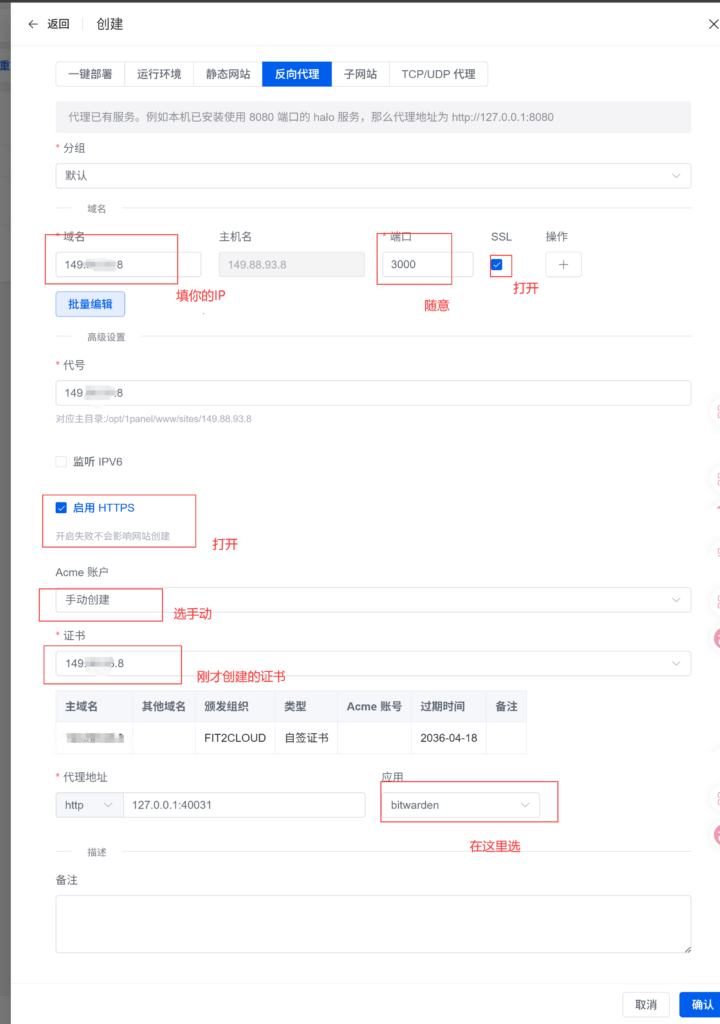Viewport: 720px width, 1024px height.
Task: Open the 应用 dropdown showing bitwarden
Action: click(x=460, y=805)
